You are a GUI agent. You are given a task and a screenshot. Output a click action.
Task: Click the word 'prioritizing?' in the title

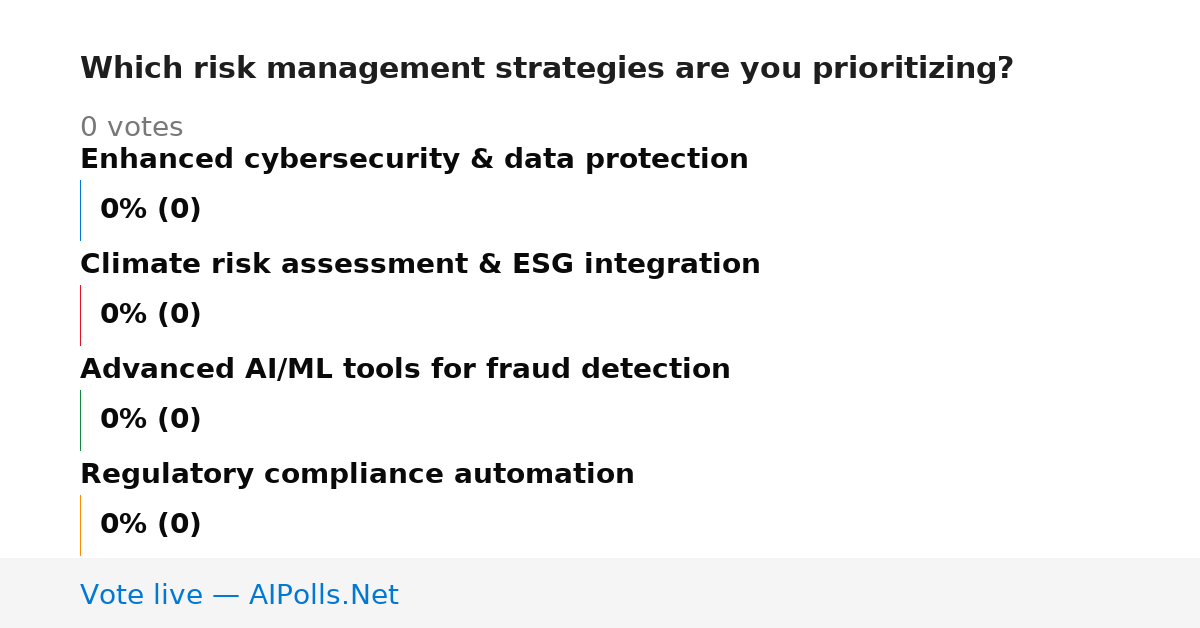(x=913, y=69)
